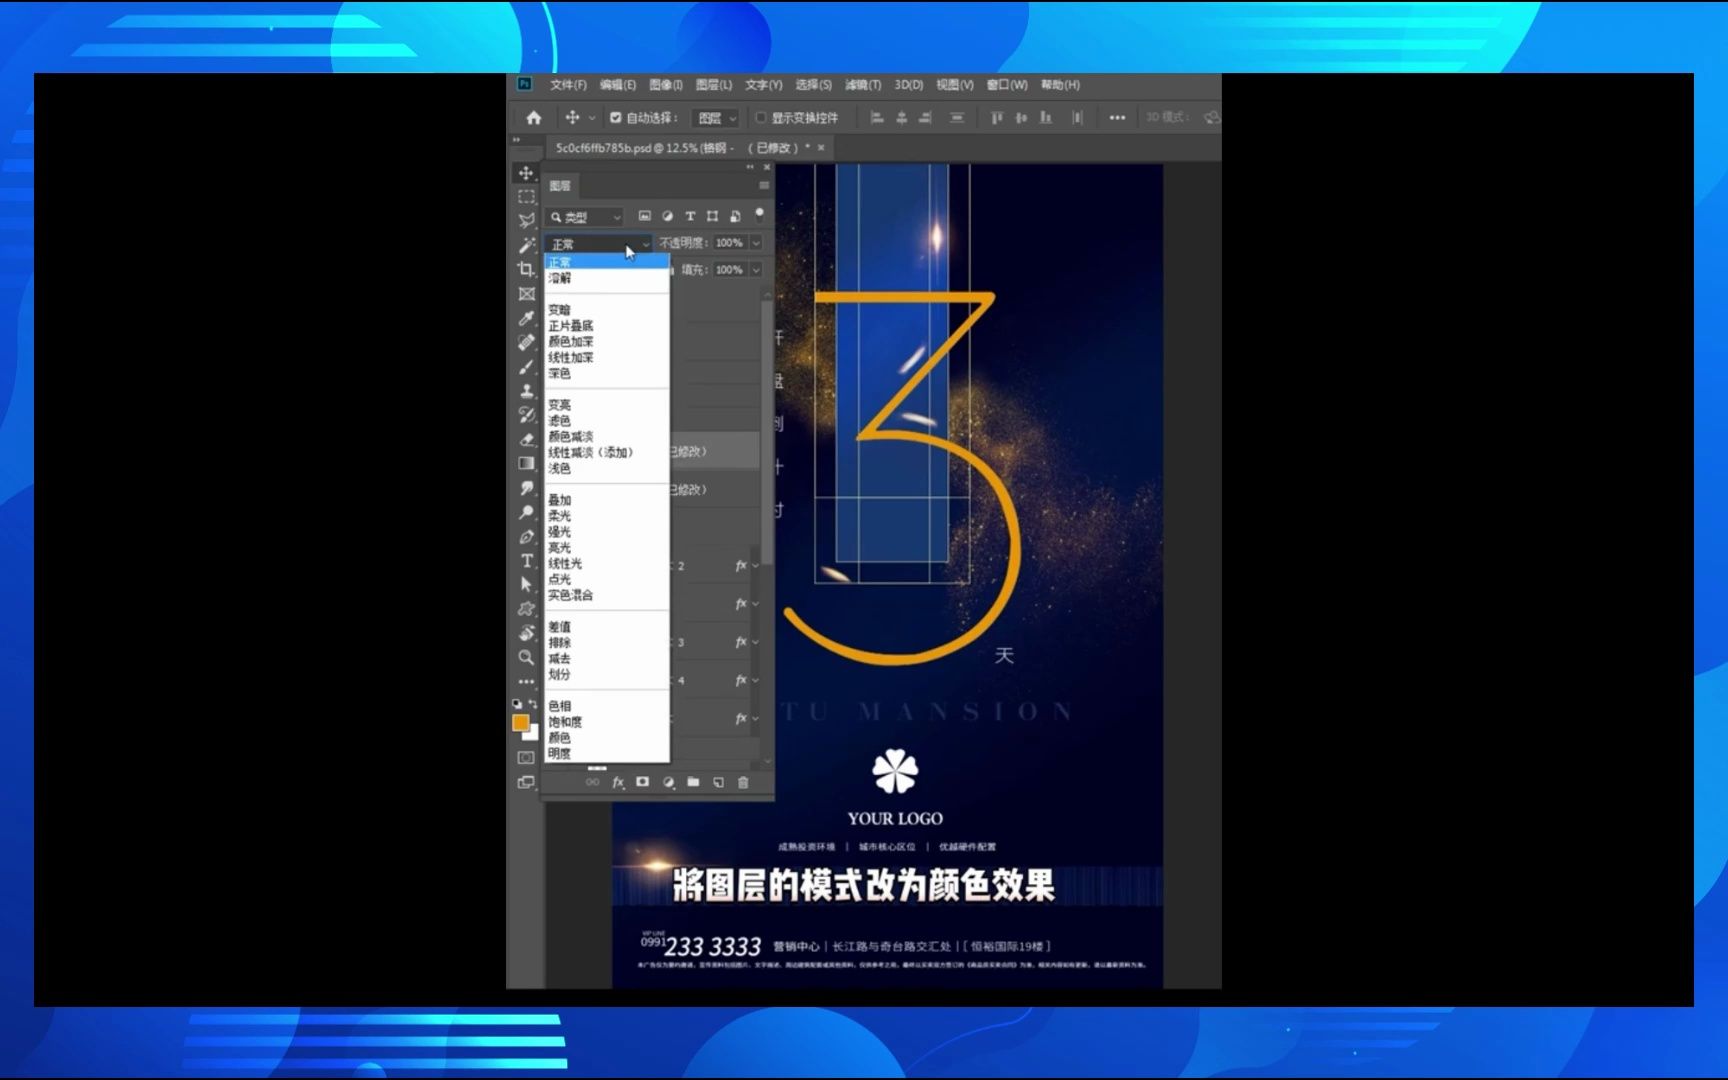Open the 不透明度 100% dropdown arrow
Image resolution: width=1728 pixels, height=1080 pixels.
coord(756,243)
